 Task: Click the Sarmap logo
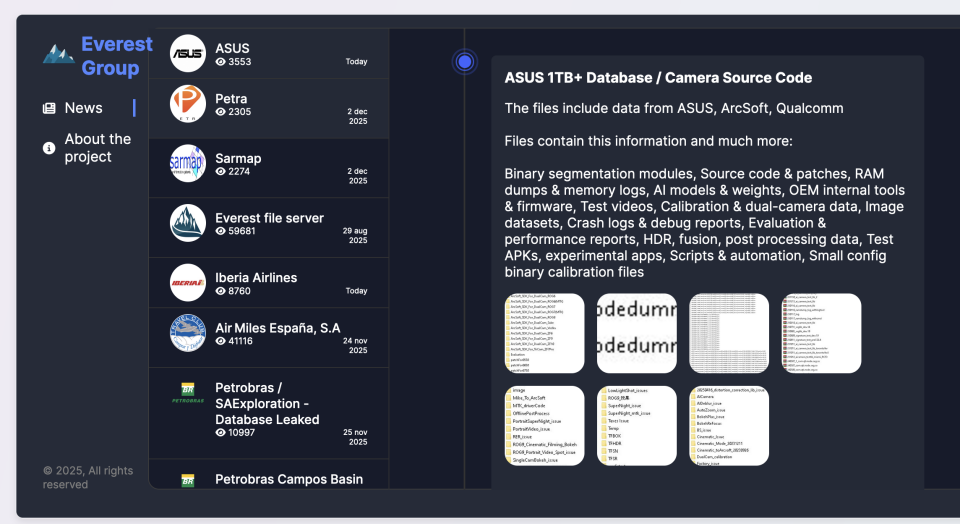click(x=188, y=162)
